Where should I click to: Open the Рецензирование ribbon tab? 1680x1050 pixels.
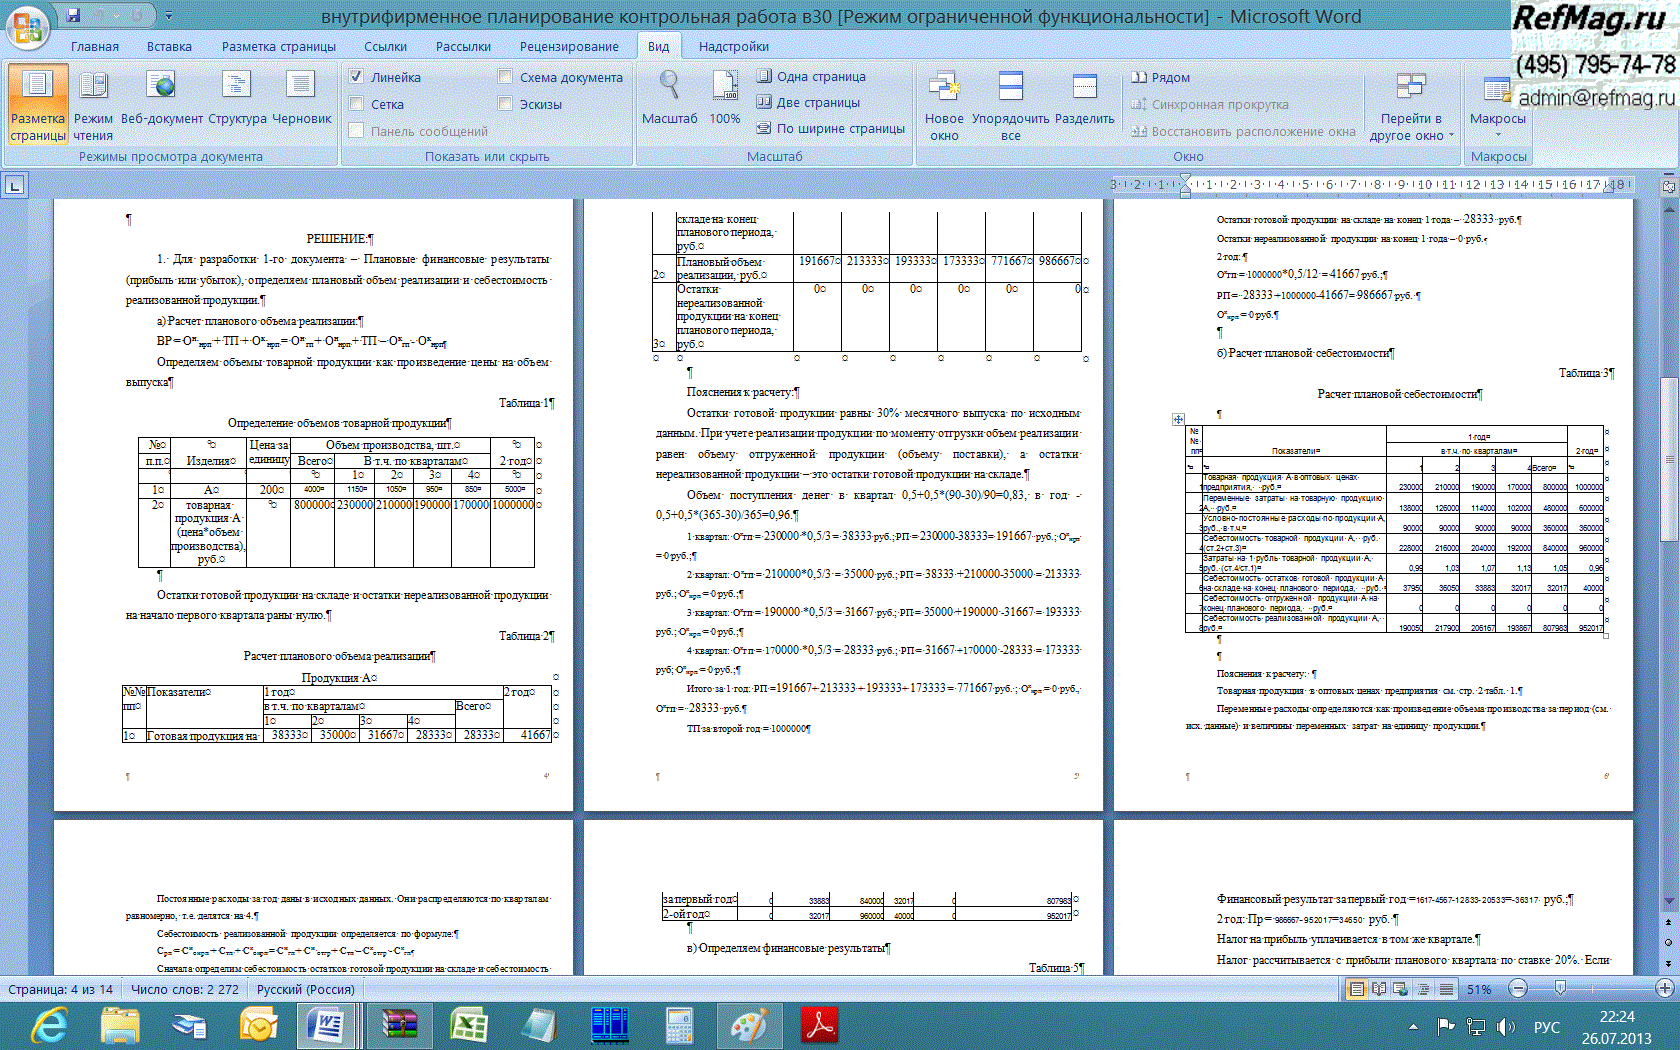[568, 46]
